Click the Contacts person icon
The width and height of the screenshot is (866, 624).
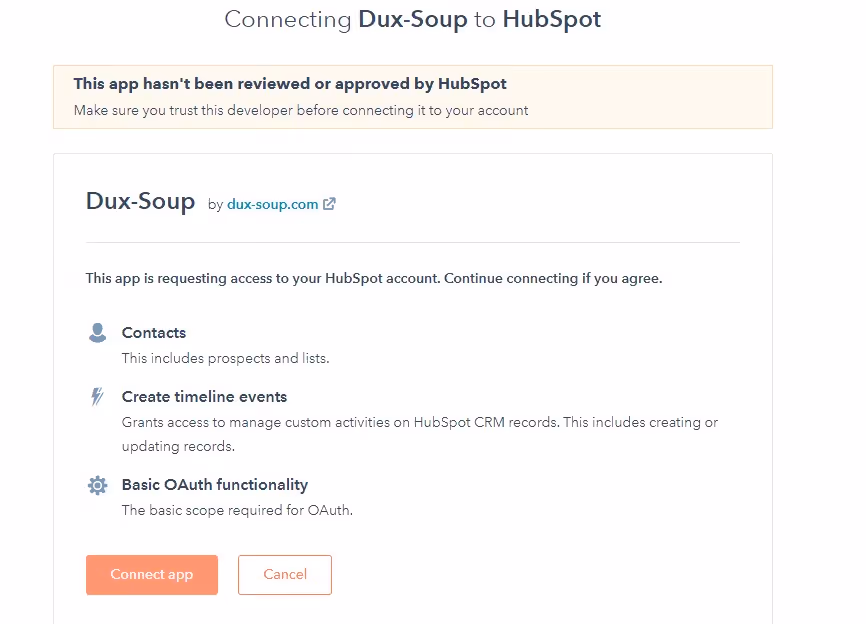coord(98,333)
